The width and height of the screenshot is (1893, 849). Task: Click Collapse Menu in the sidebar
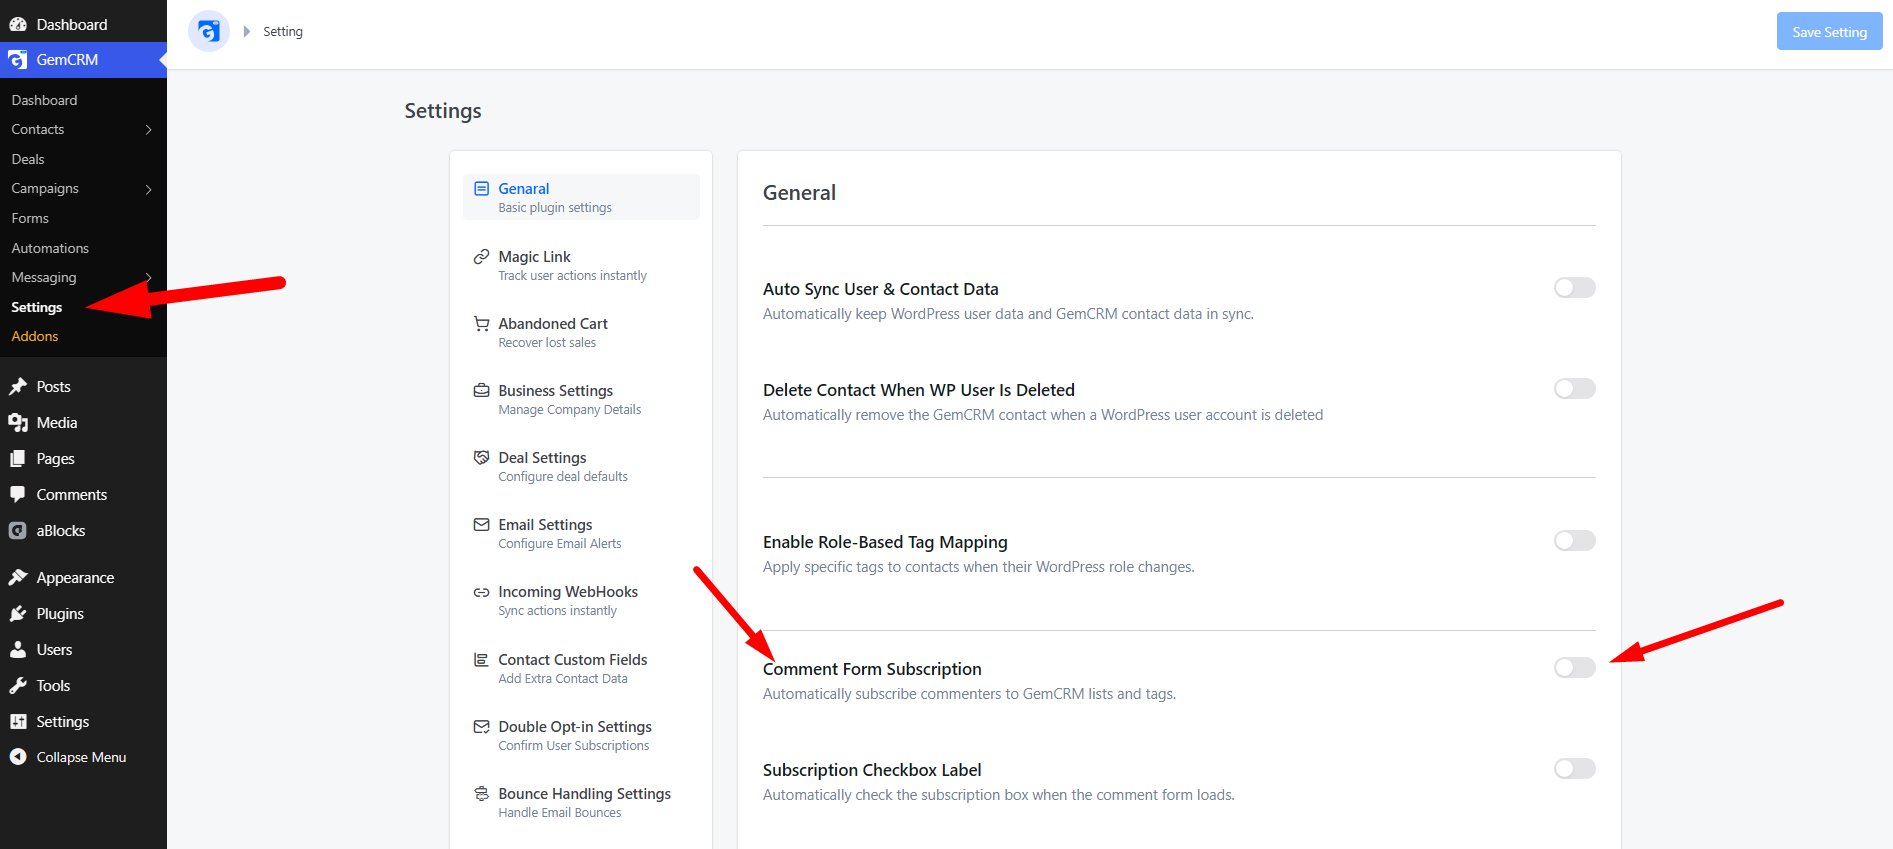tap(83, 757)
